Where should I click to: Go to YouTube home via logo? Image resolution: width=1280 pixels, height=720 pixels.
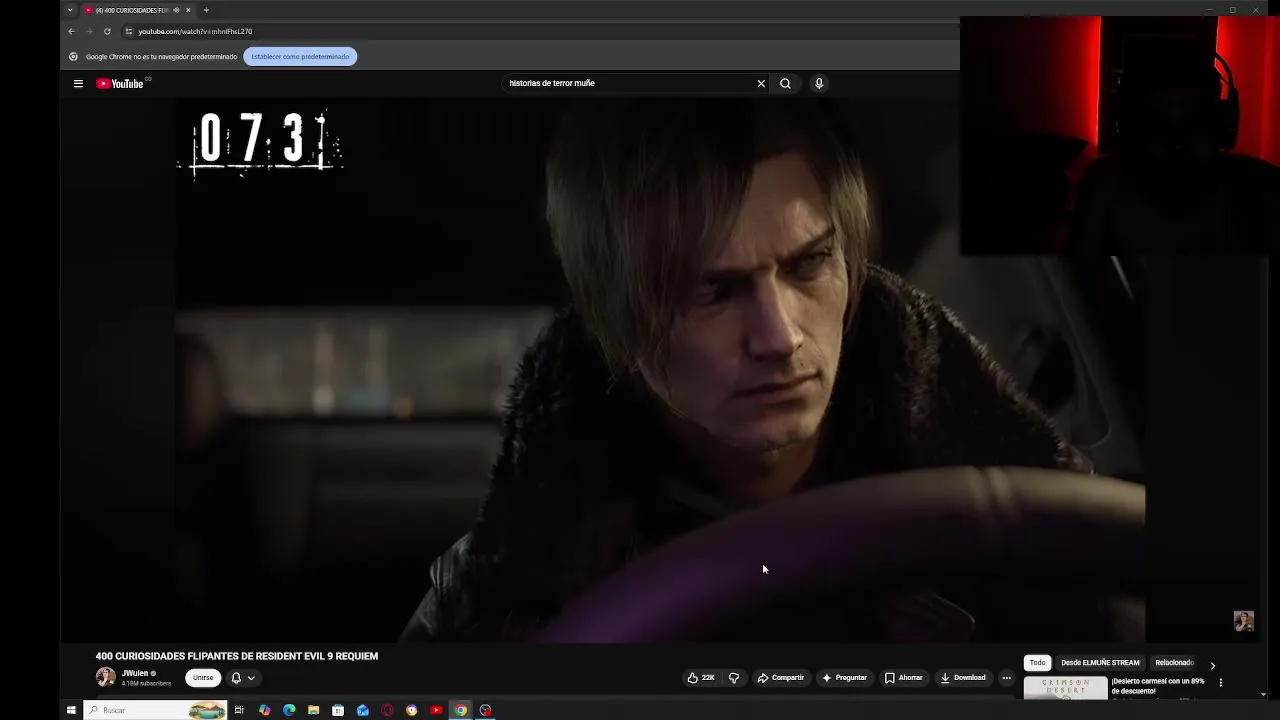[120, 84]
